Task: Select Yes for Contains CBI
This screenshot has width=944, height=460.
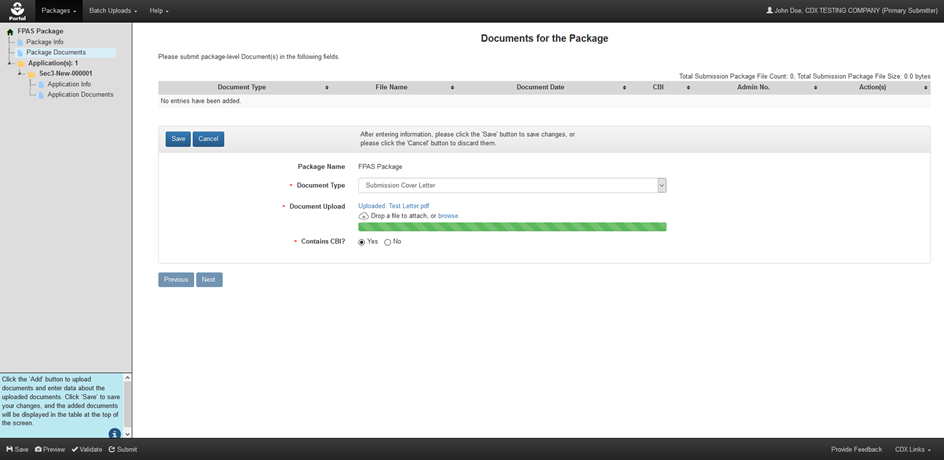Action: pos(362,242)
